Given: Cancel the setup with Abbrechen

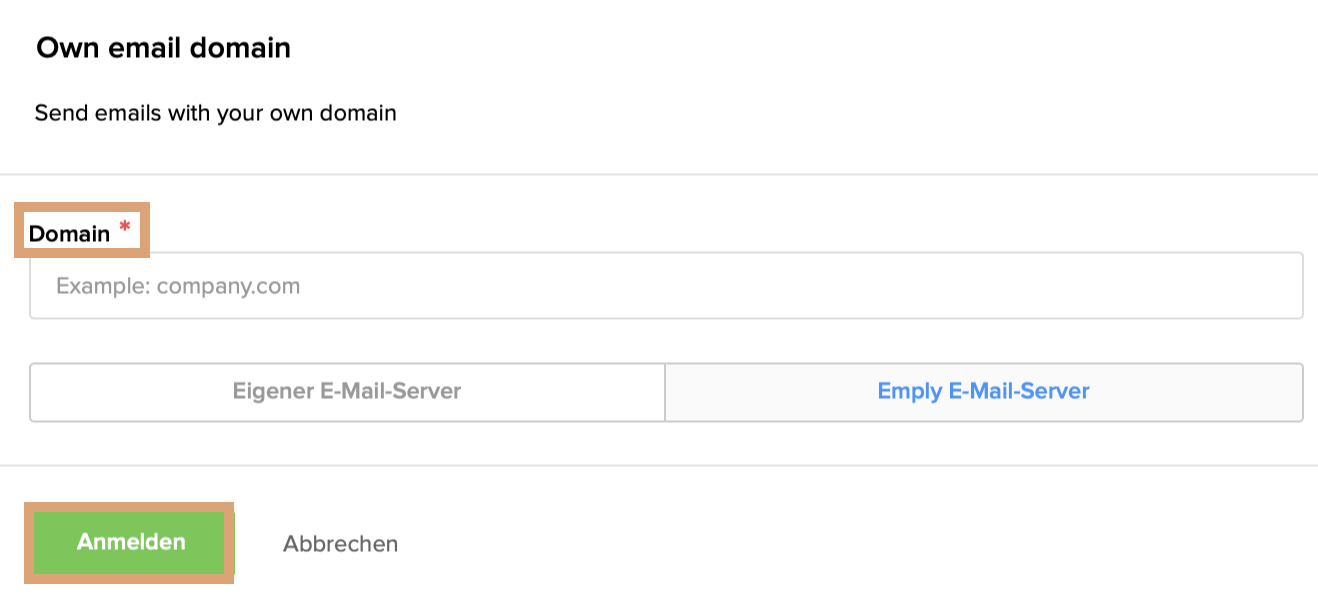Looking at the screenshot, I should (340, 543).
